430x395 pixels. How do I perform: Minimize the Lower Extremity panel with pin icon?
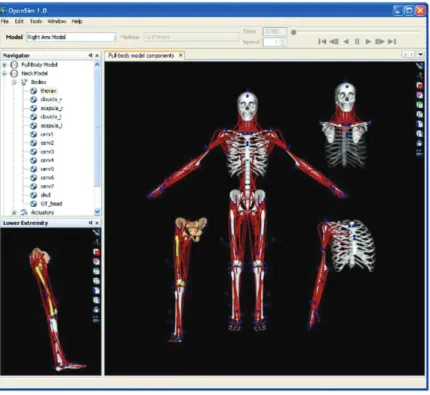90,223
